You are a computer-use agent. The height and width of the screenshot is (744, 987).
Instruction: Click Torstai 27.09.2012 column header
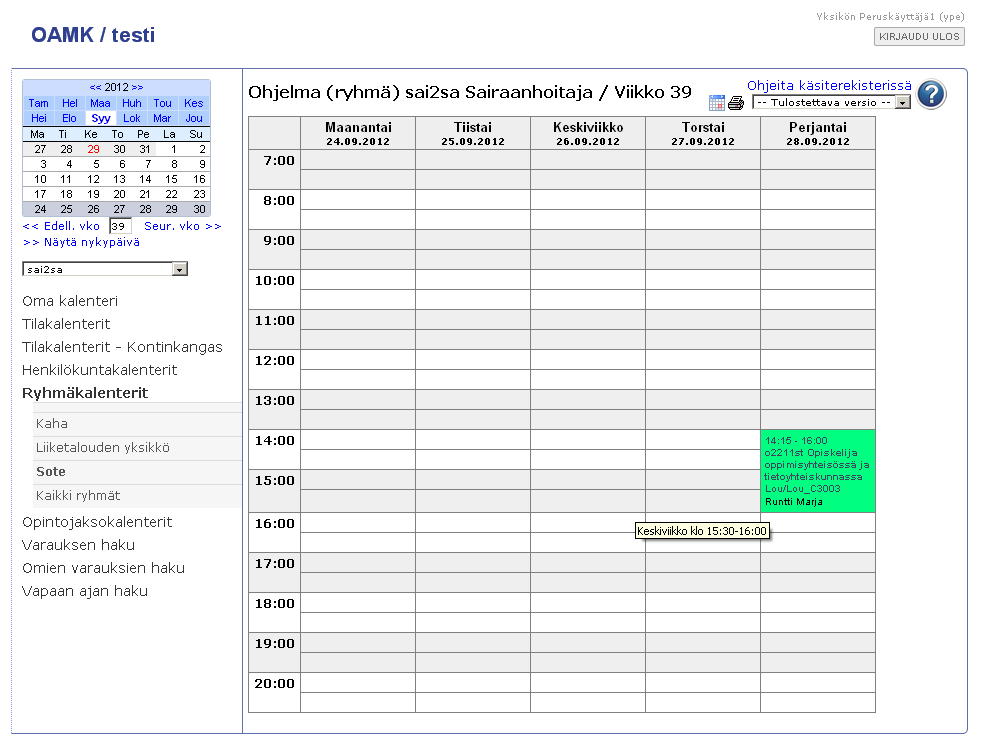click(703, 133)
